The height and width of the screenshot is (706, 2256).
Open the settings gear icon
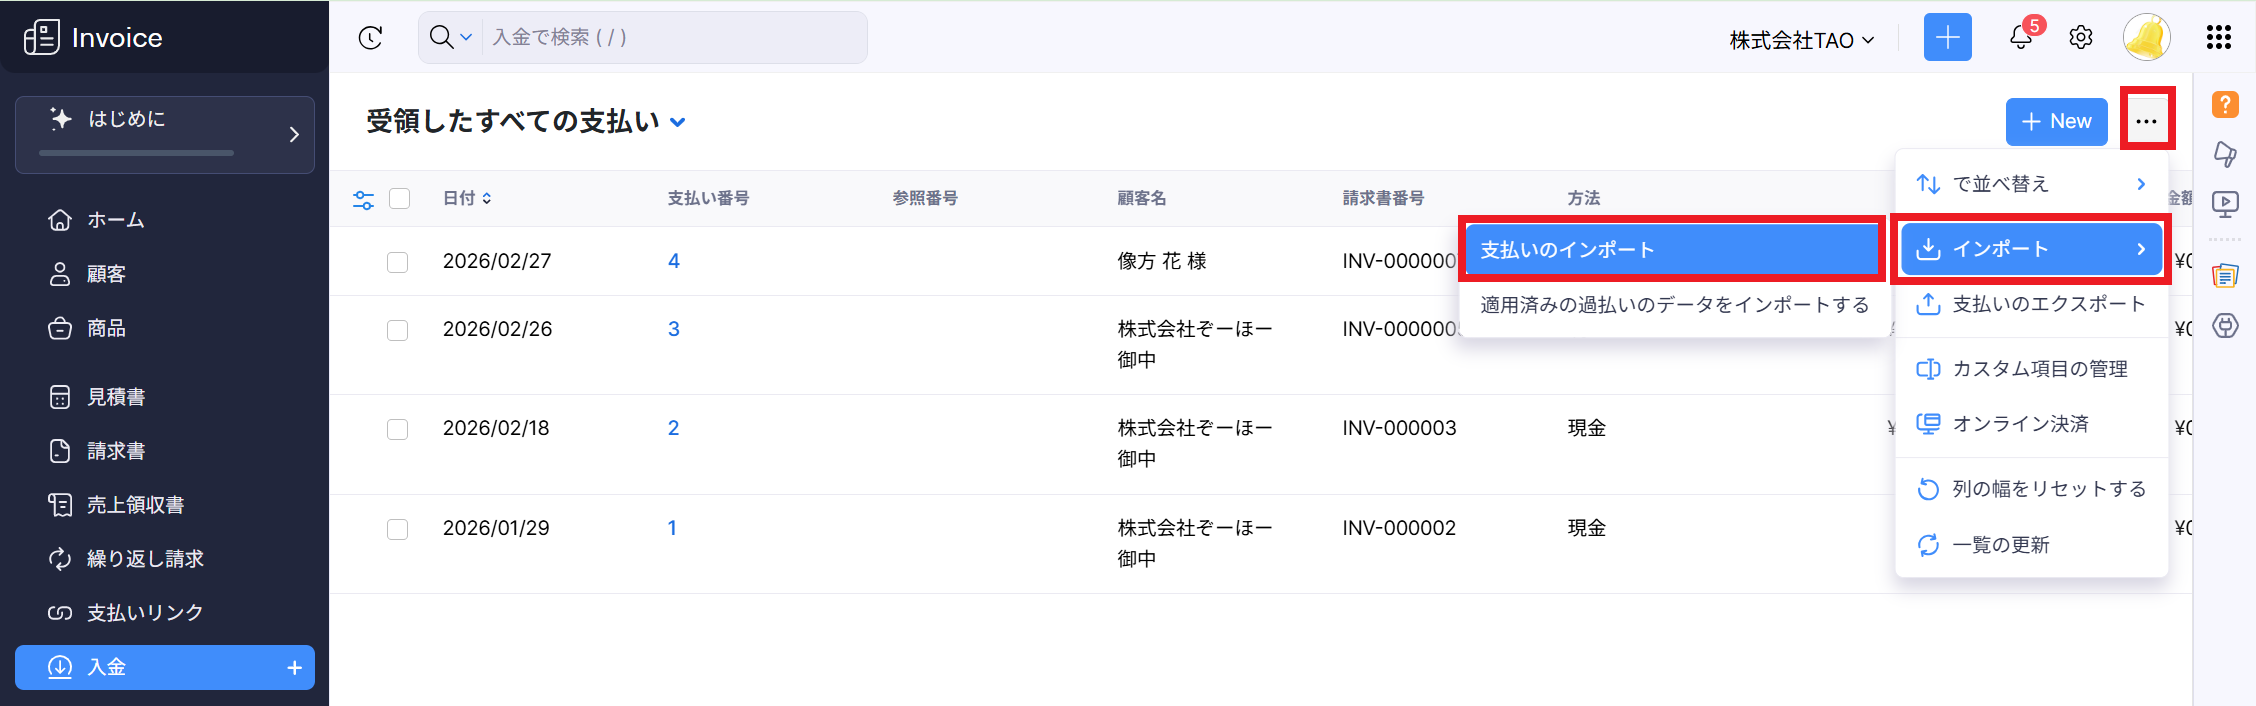click(x=2081, y=38)
